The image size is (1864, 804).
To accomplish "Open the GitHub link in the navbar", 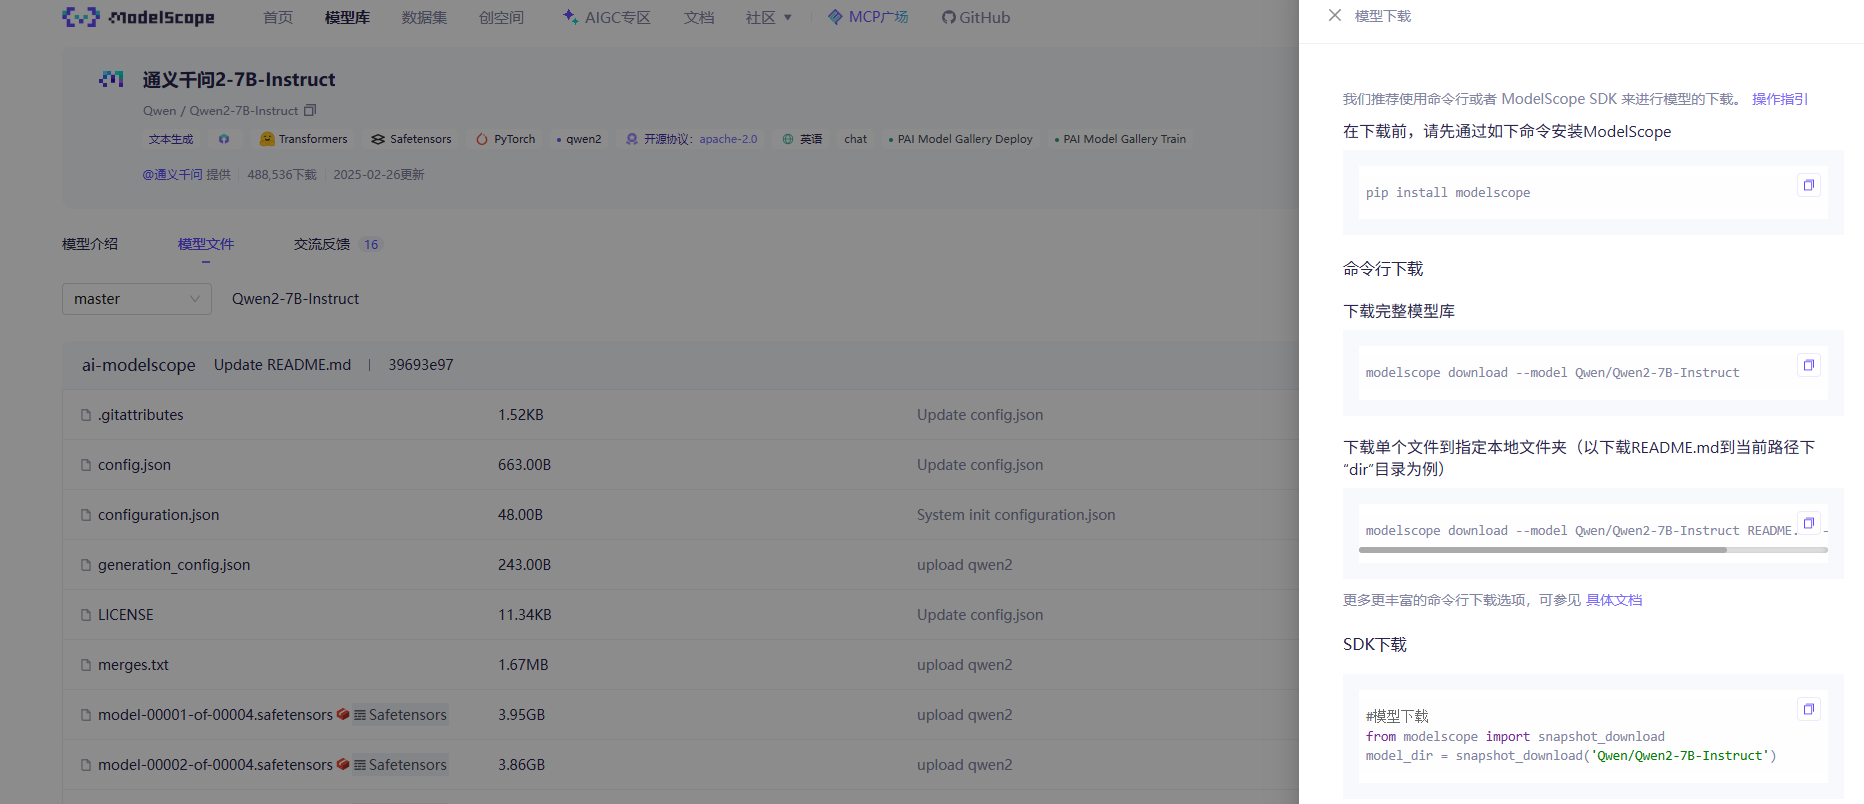I will tap(976, 17).
